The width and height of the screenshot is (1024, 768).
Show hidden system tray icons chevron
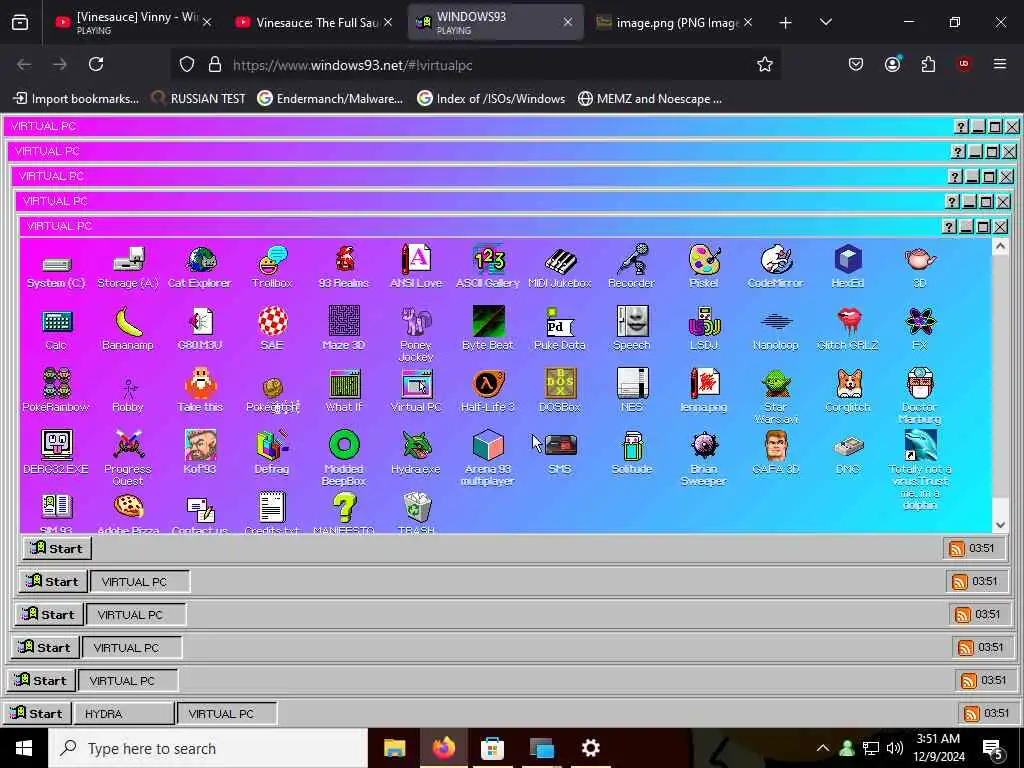pos(823,748)
